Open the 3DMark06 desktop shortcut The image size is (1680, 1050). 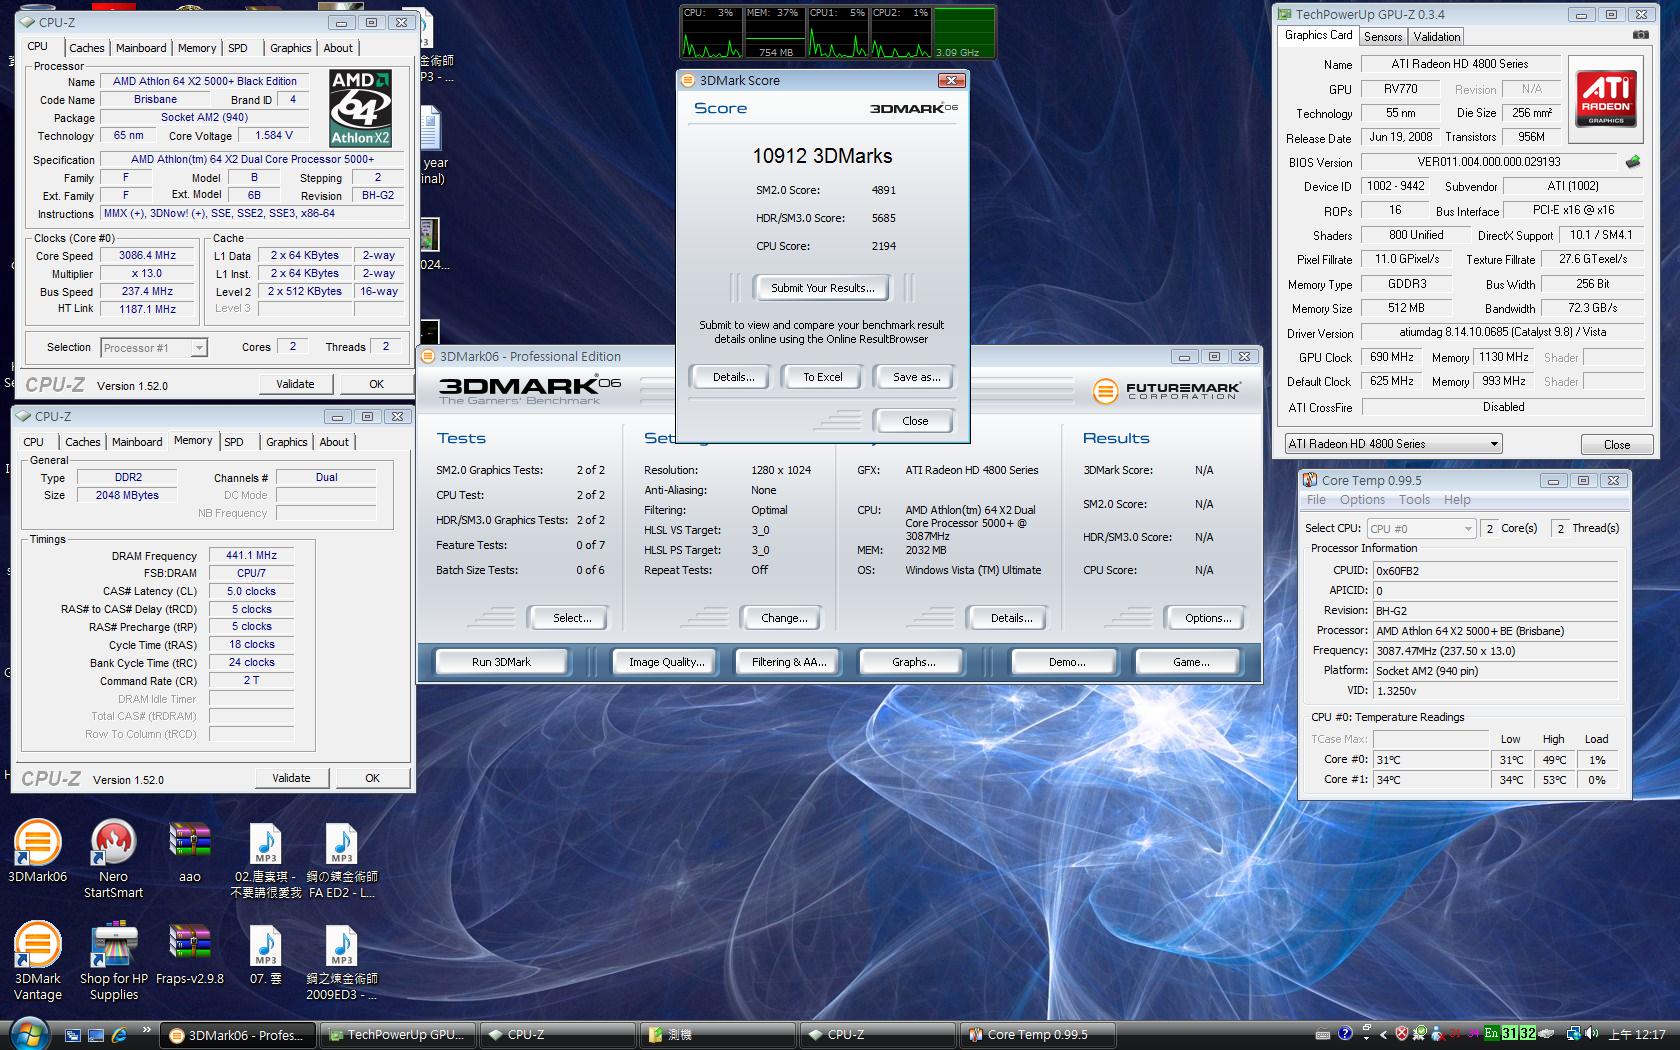pos(37,852)
